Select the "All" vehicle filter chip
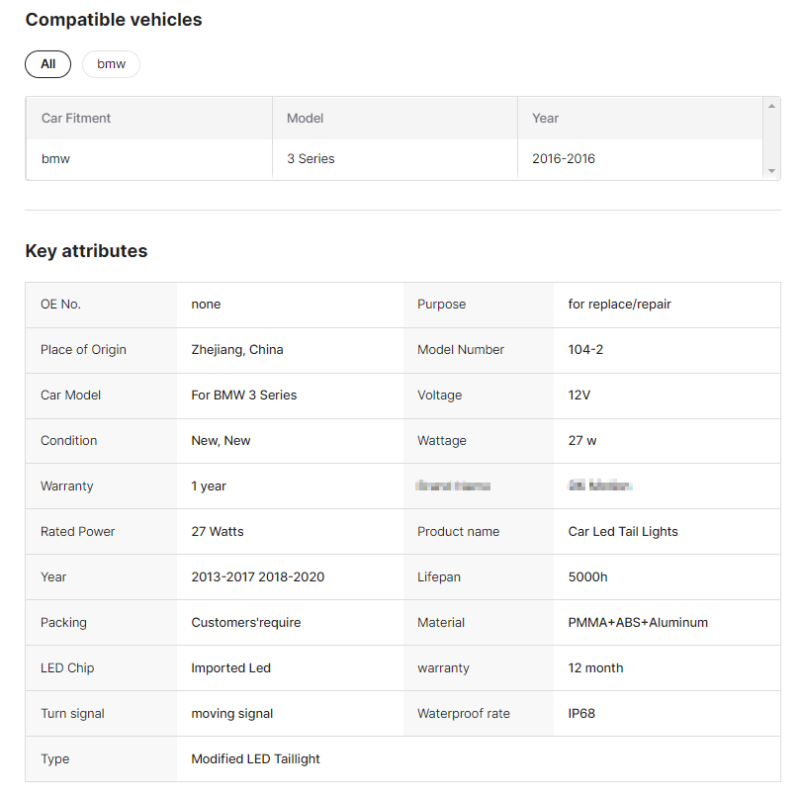The width and height of the screenshot is (800, 794). pyautogui.click(x=48, y=64)
